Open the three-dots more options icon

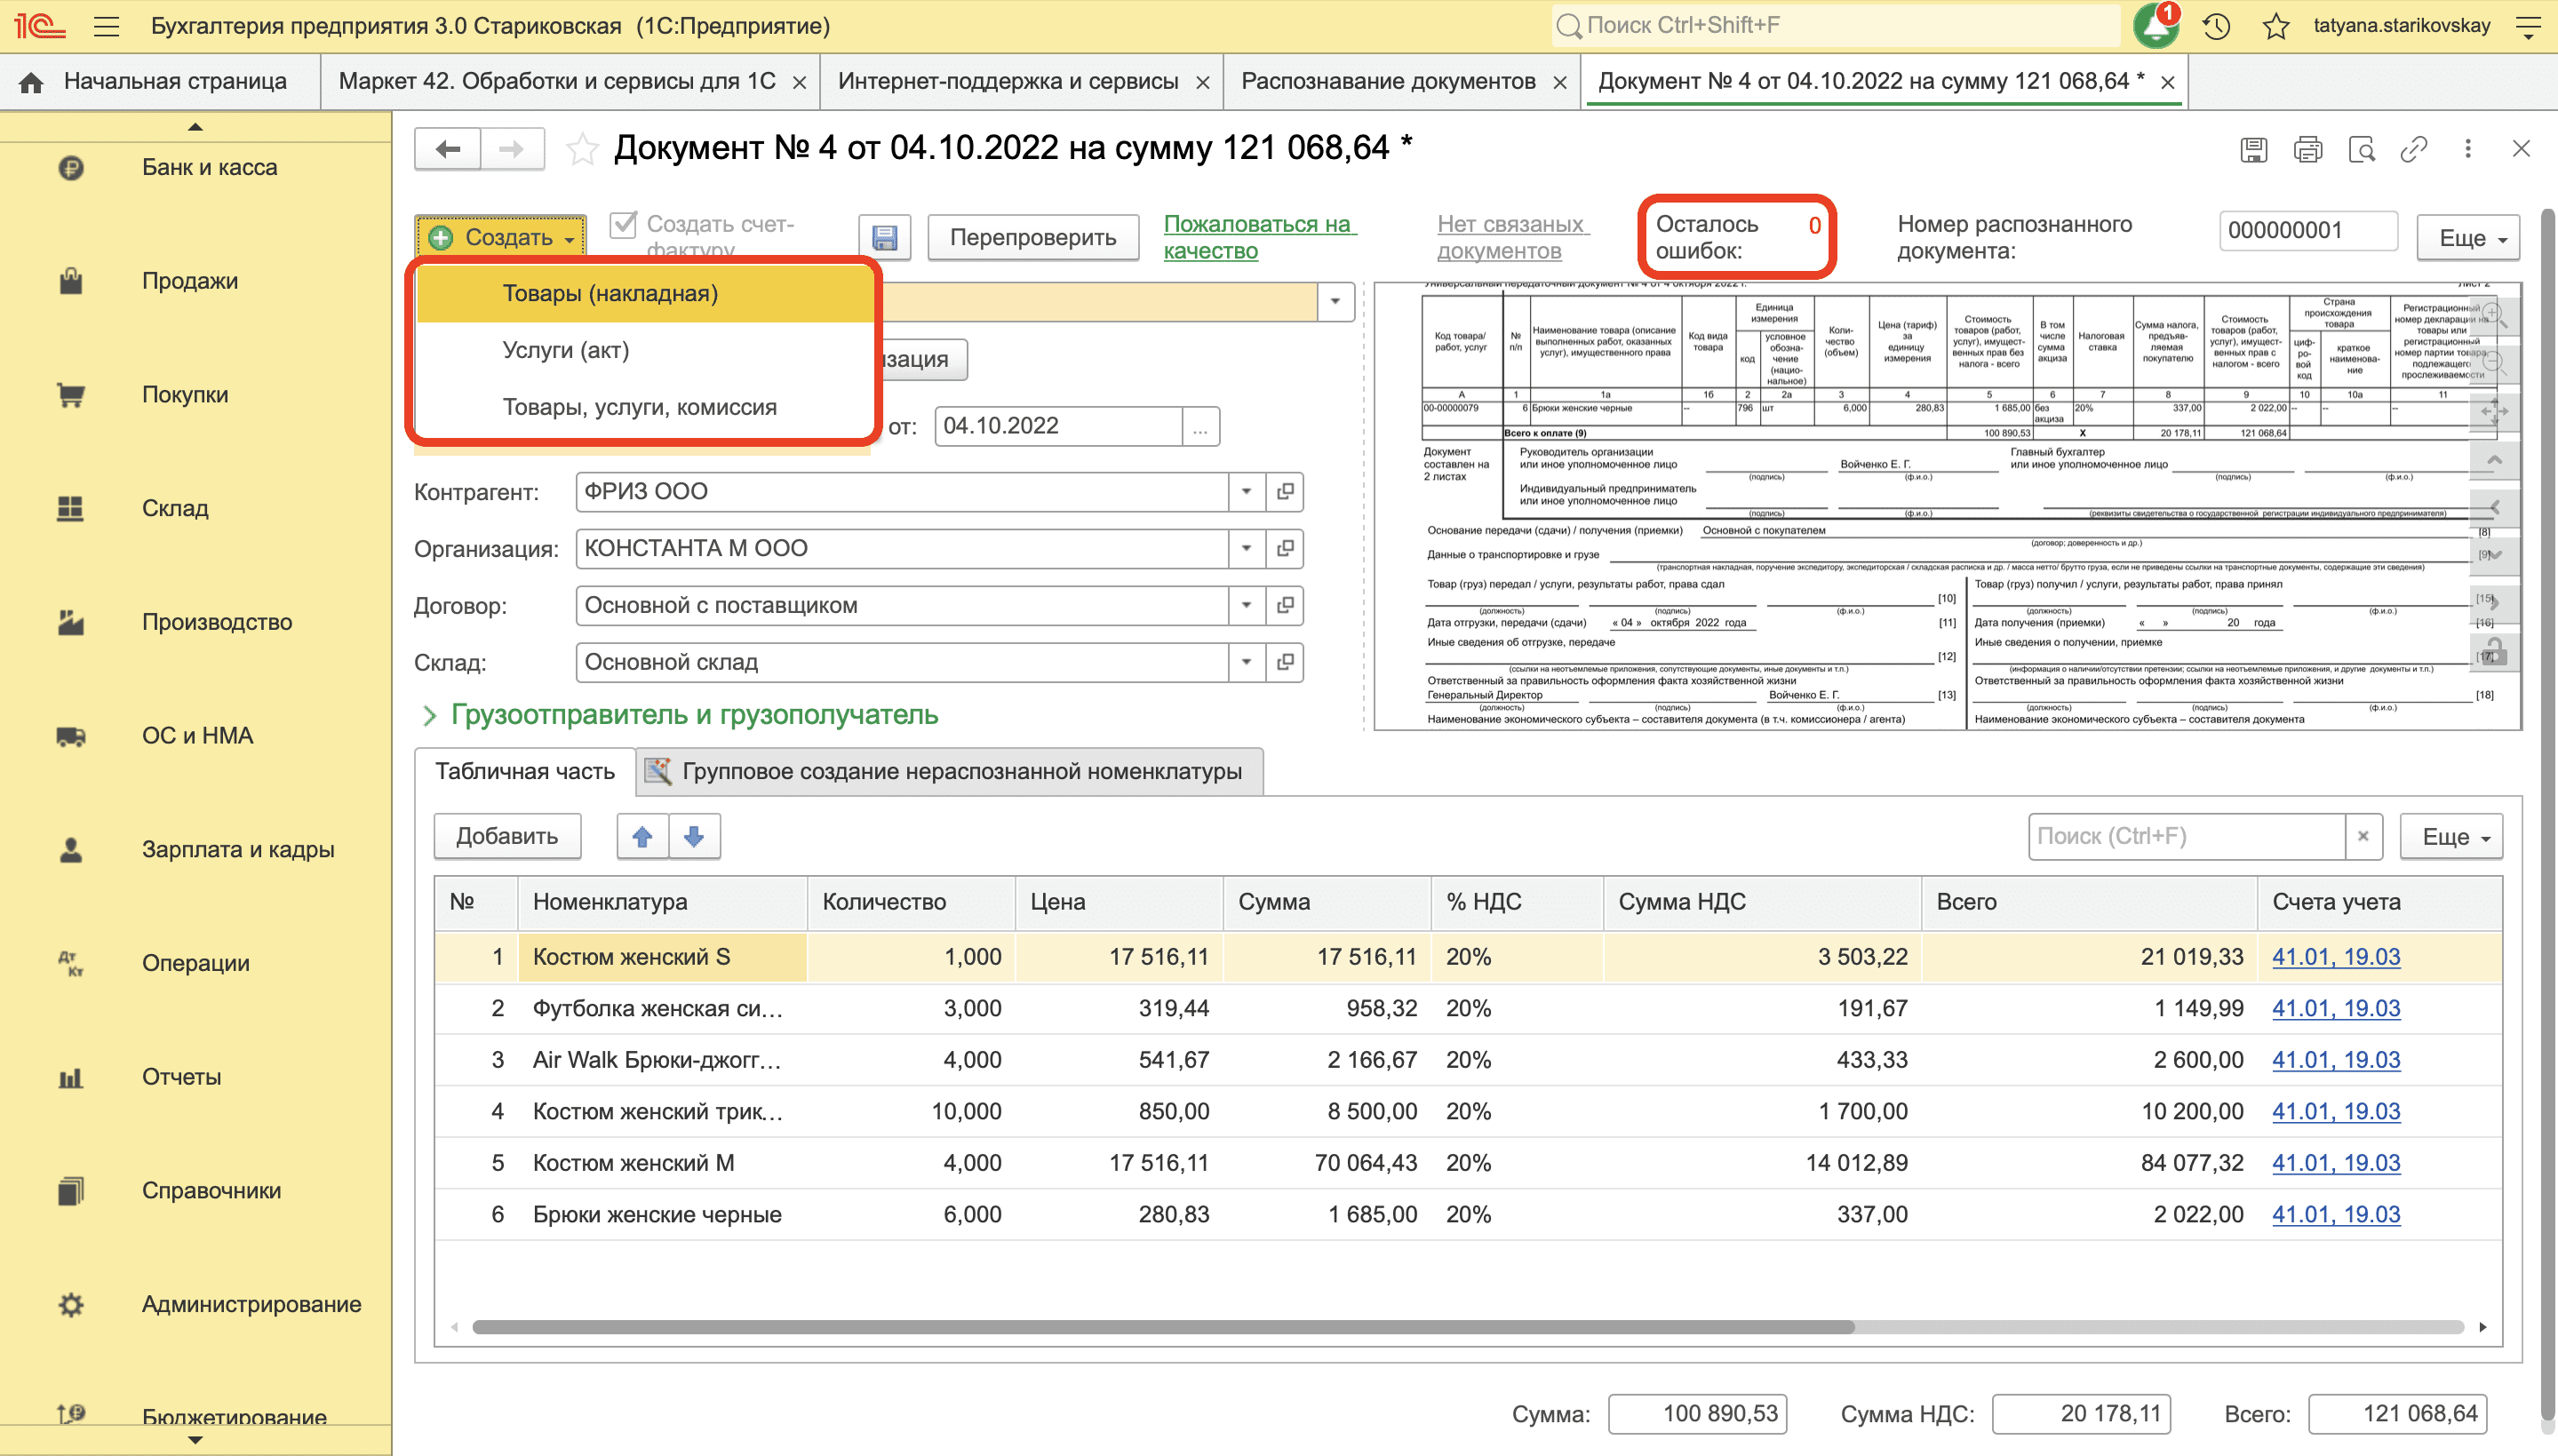[2468, 149]
